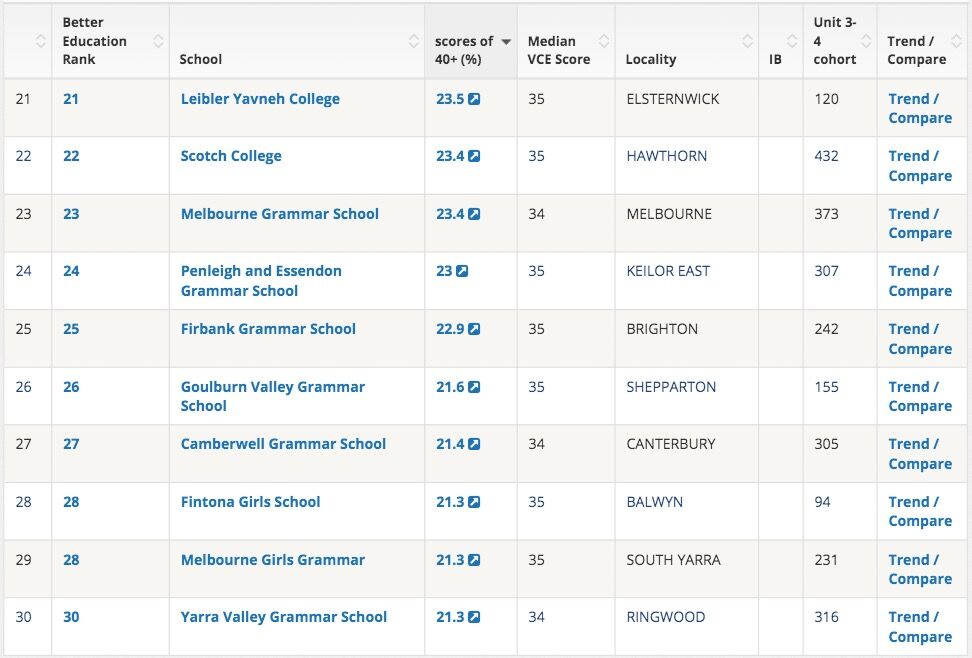Viewport: 972px width, 658px height.
Task: Open external link icon beside Firbank 22.9 score
Action: click(x=474, y=329)
